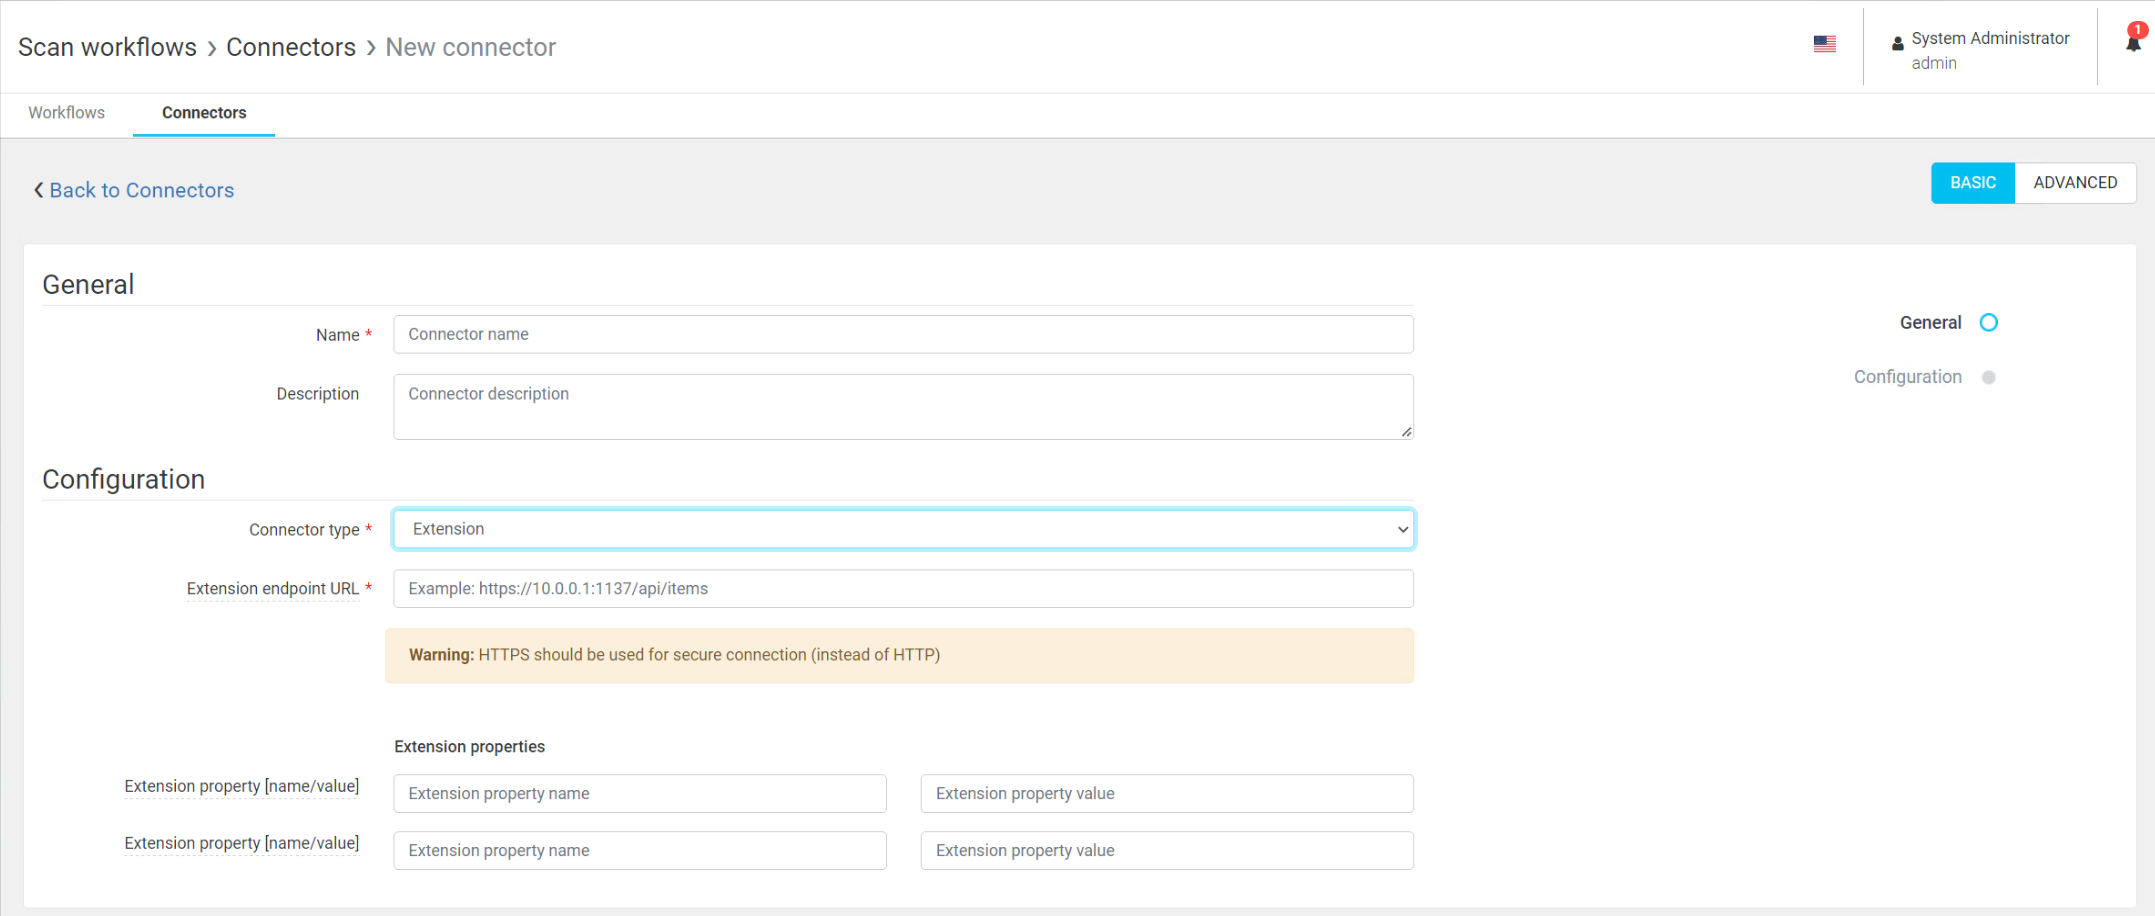Click into the Connector description textarea
The height and width of the screenshot is (916, 2155).
(x=902, y=406)
